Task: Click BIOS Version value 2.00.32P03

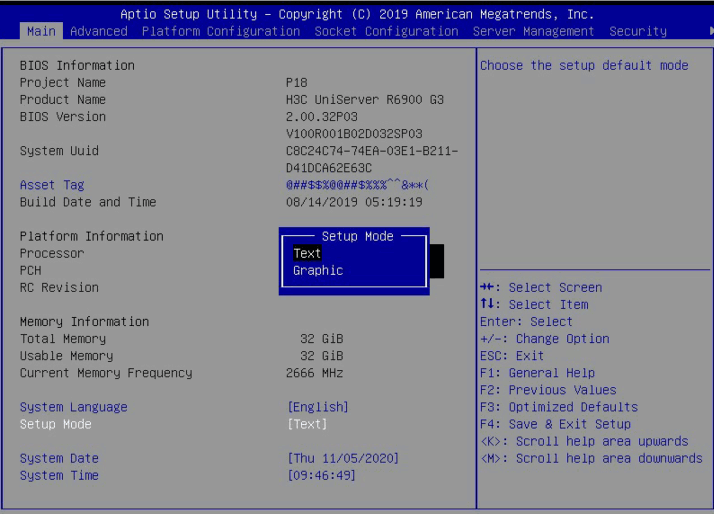Action: tap(321, 117)
